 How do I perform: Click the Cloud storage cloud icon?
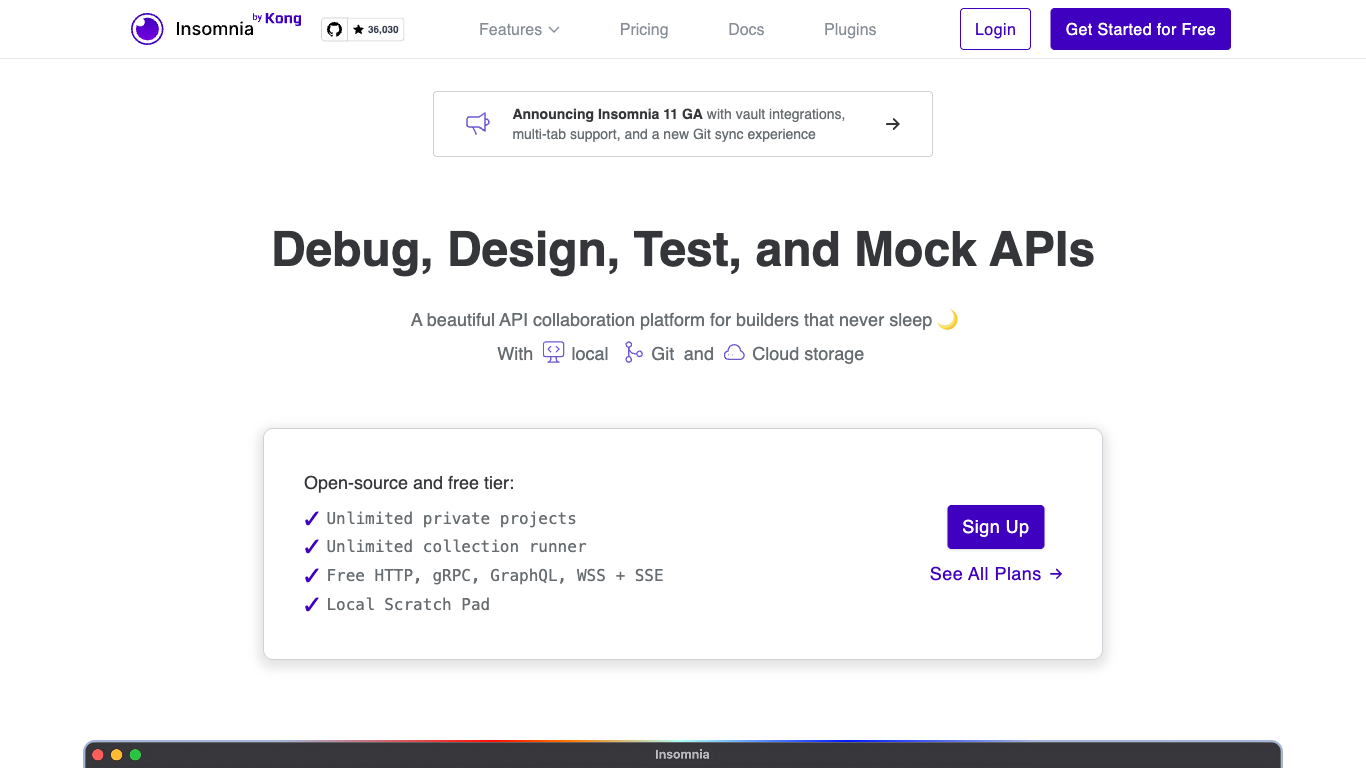734,352
